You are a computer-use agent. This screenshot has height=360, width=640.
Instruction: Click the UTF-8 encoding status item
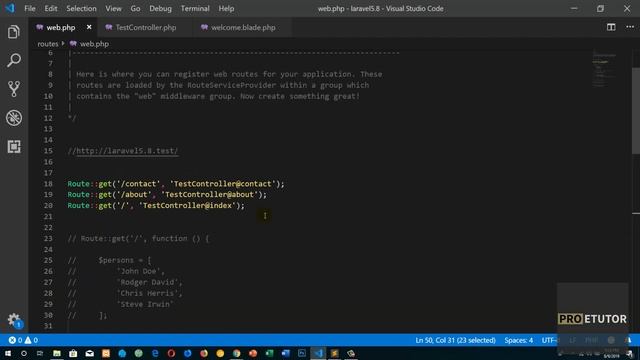point(549,340)
